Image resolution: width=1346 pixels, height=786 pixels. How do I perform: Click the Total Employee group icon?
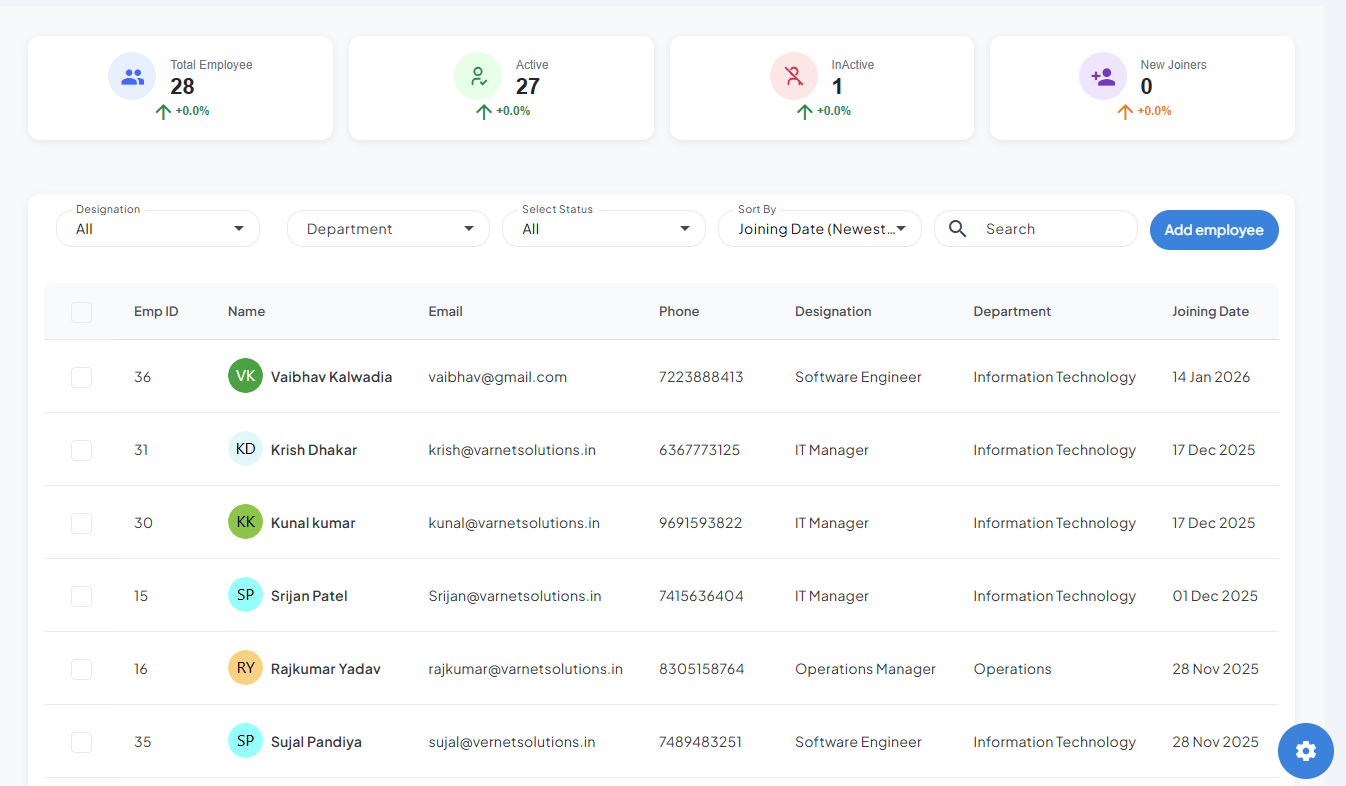pyautogui.click(x=132, y=77)
